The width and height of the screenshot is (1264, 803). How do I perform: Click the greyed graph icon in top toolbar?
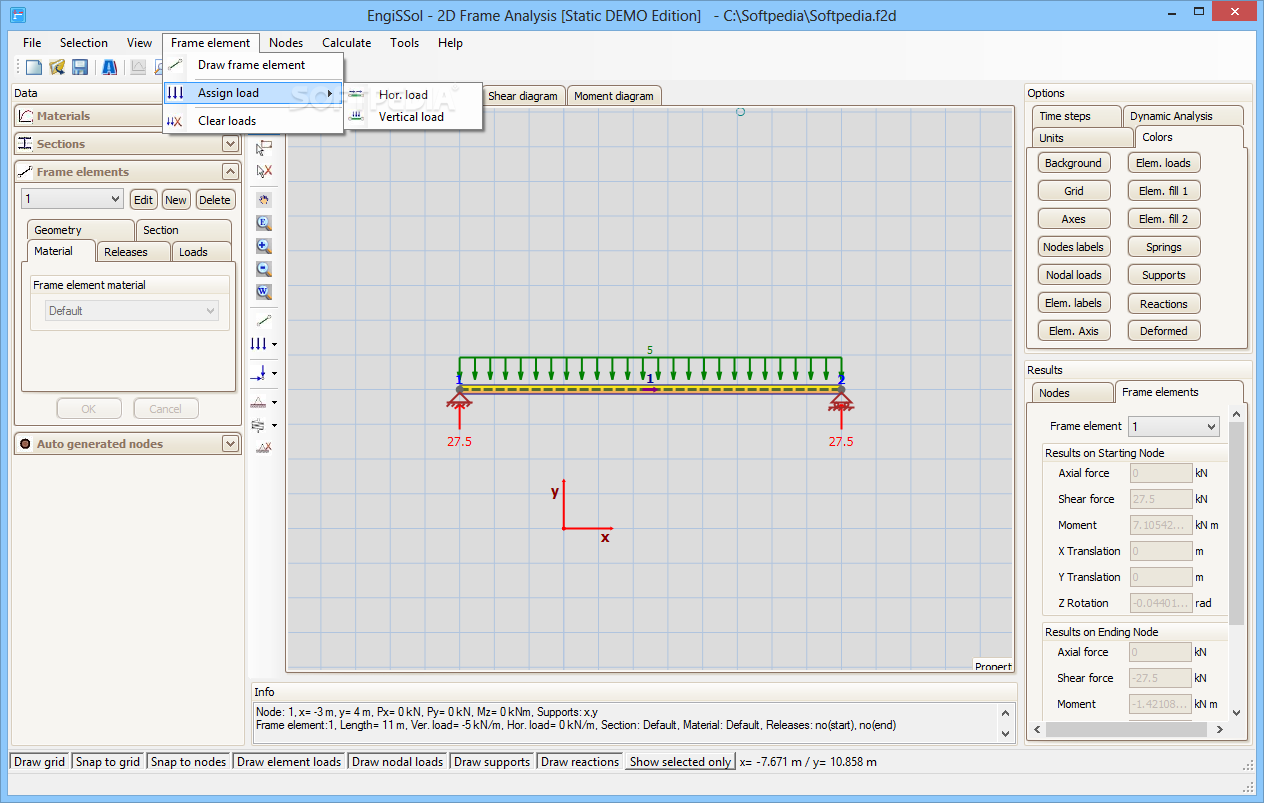tap(138, 67)
